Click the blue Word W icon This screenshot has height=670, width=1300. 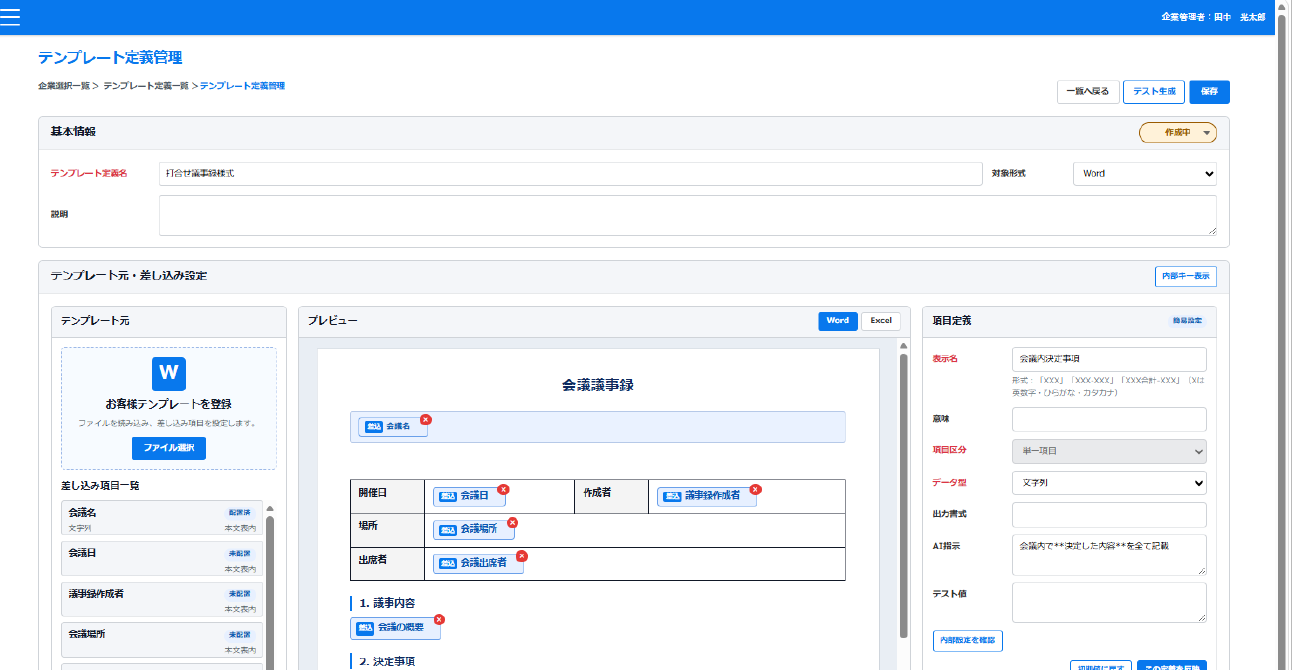click(x=169, y=373)
